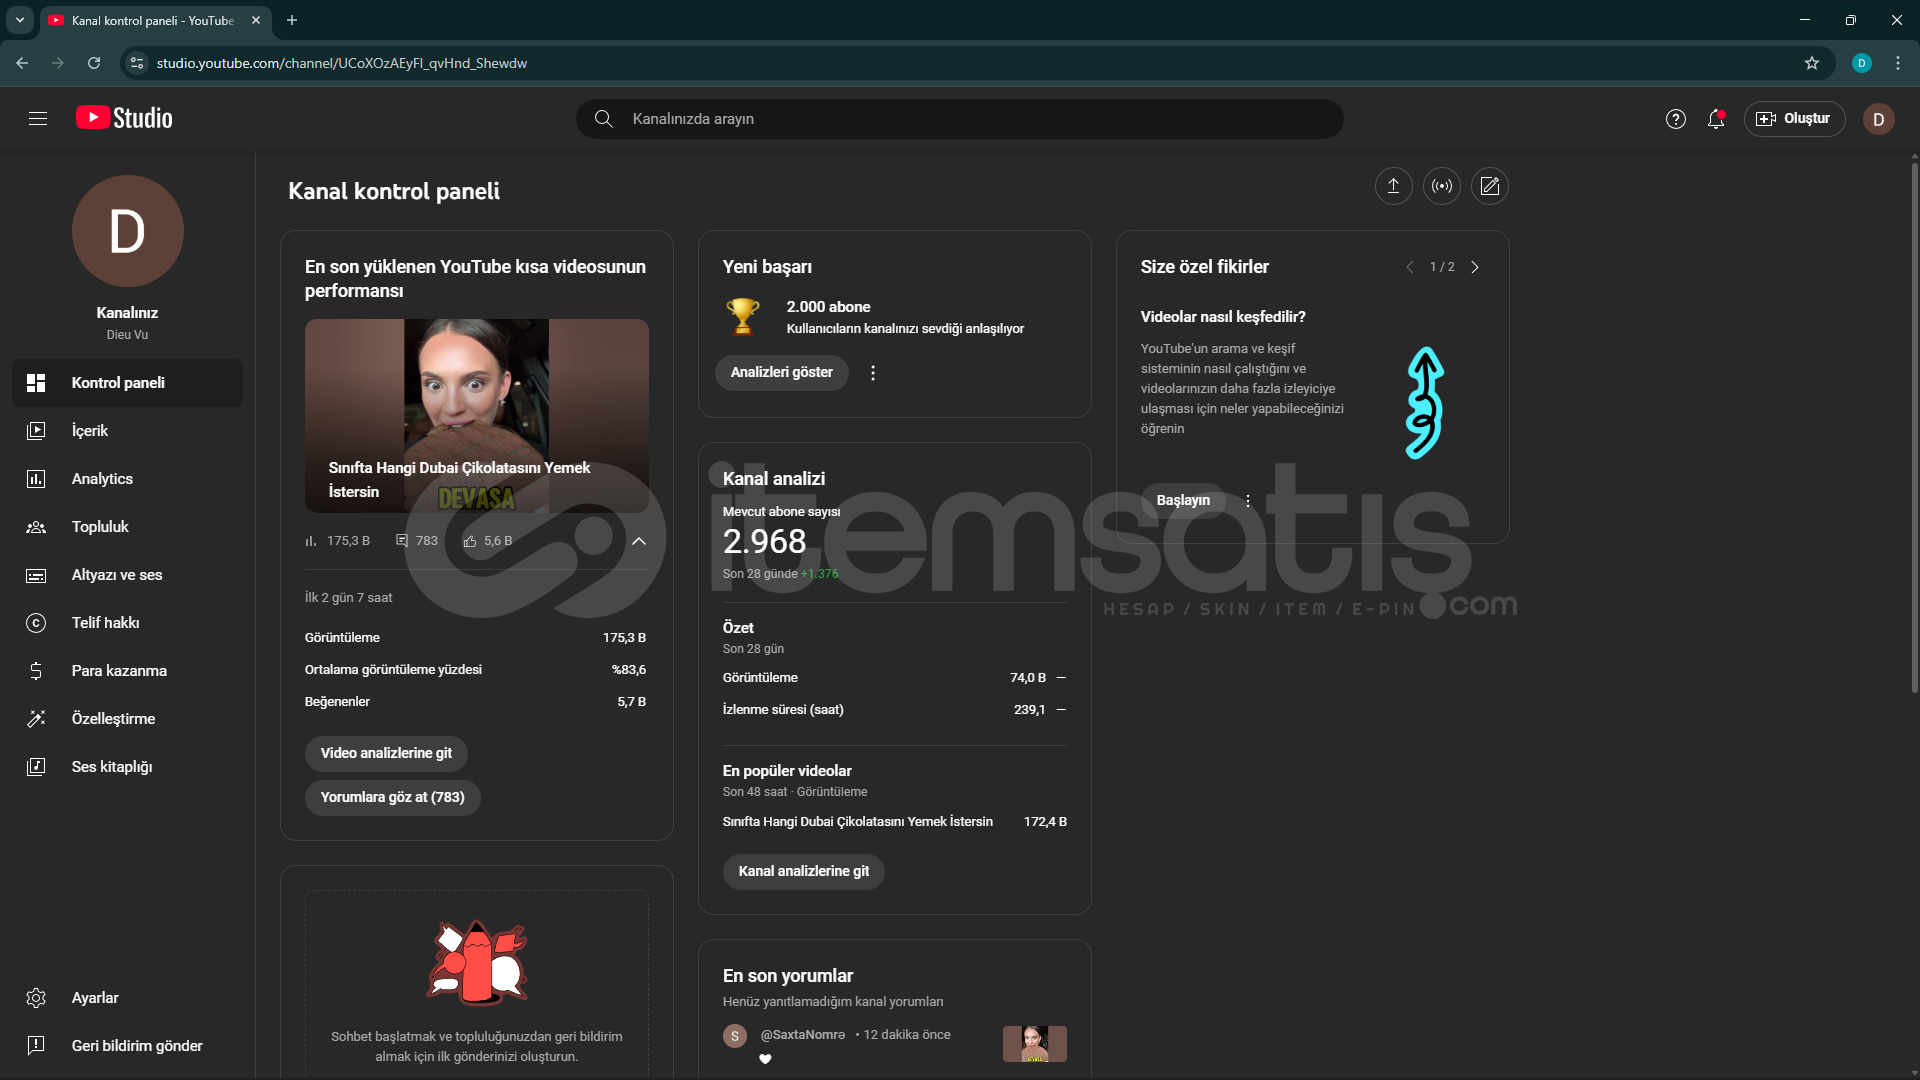Click the İzlenme süresi (saat) 239,1 row
The height and width of the screenshot is (1080, 1920).
coord(894,710)
